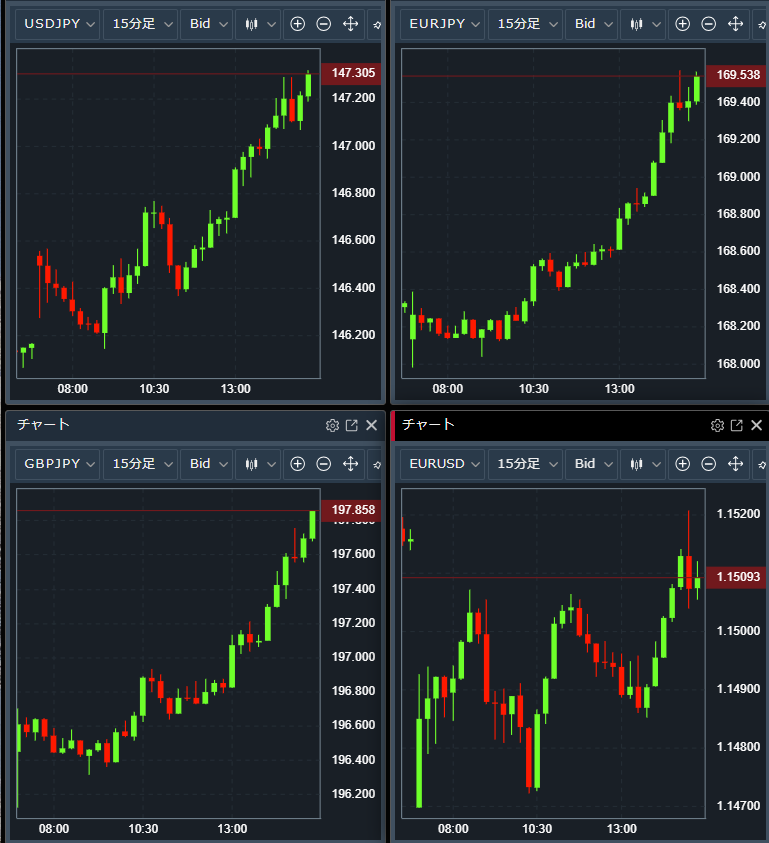Open settings gear of the GBPJPY chart panel
Viewport: 769px width, 843px height.
332,426
